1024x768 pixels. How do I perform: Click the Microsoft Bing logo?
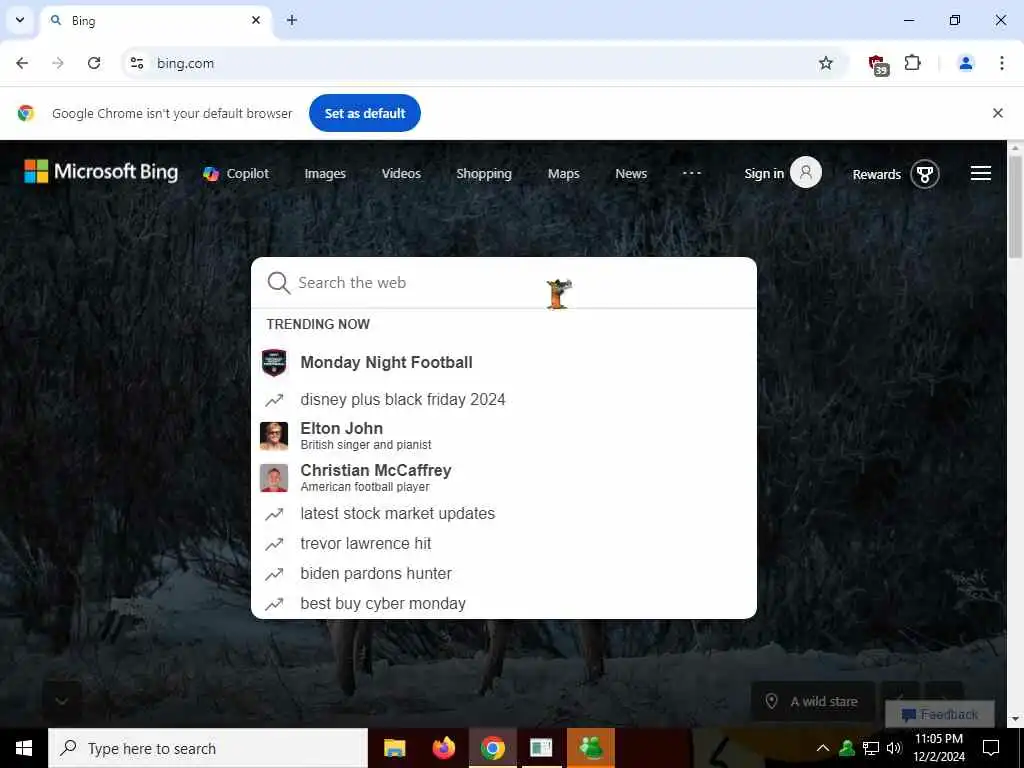pos(101,172)
